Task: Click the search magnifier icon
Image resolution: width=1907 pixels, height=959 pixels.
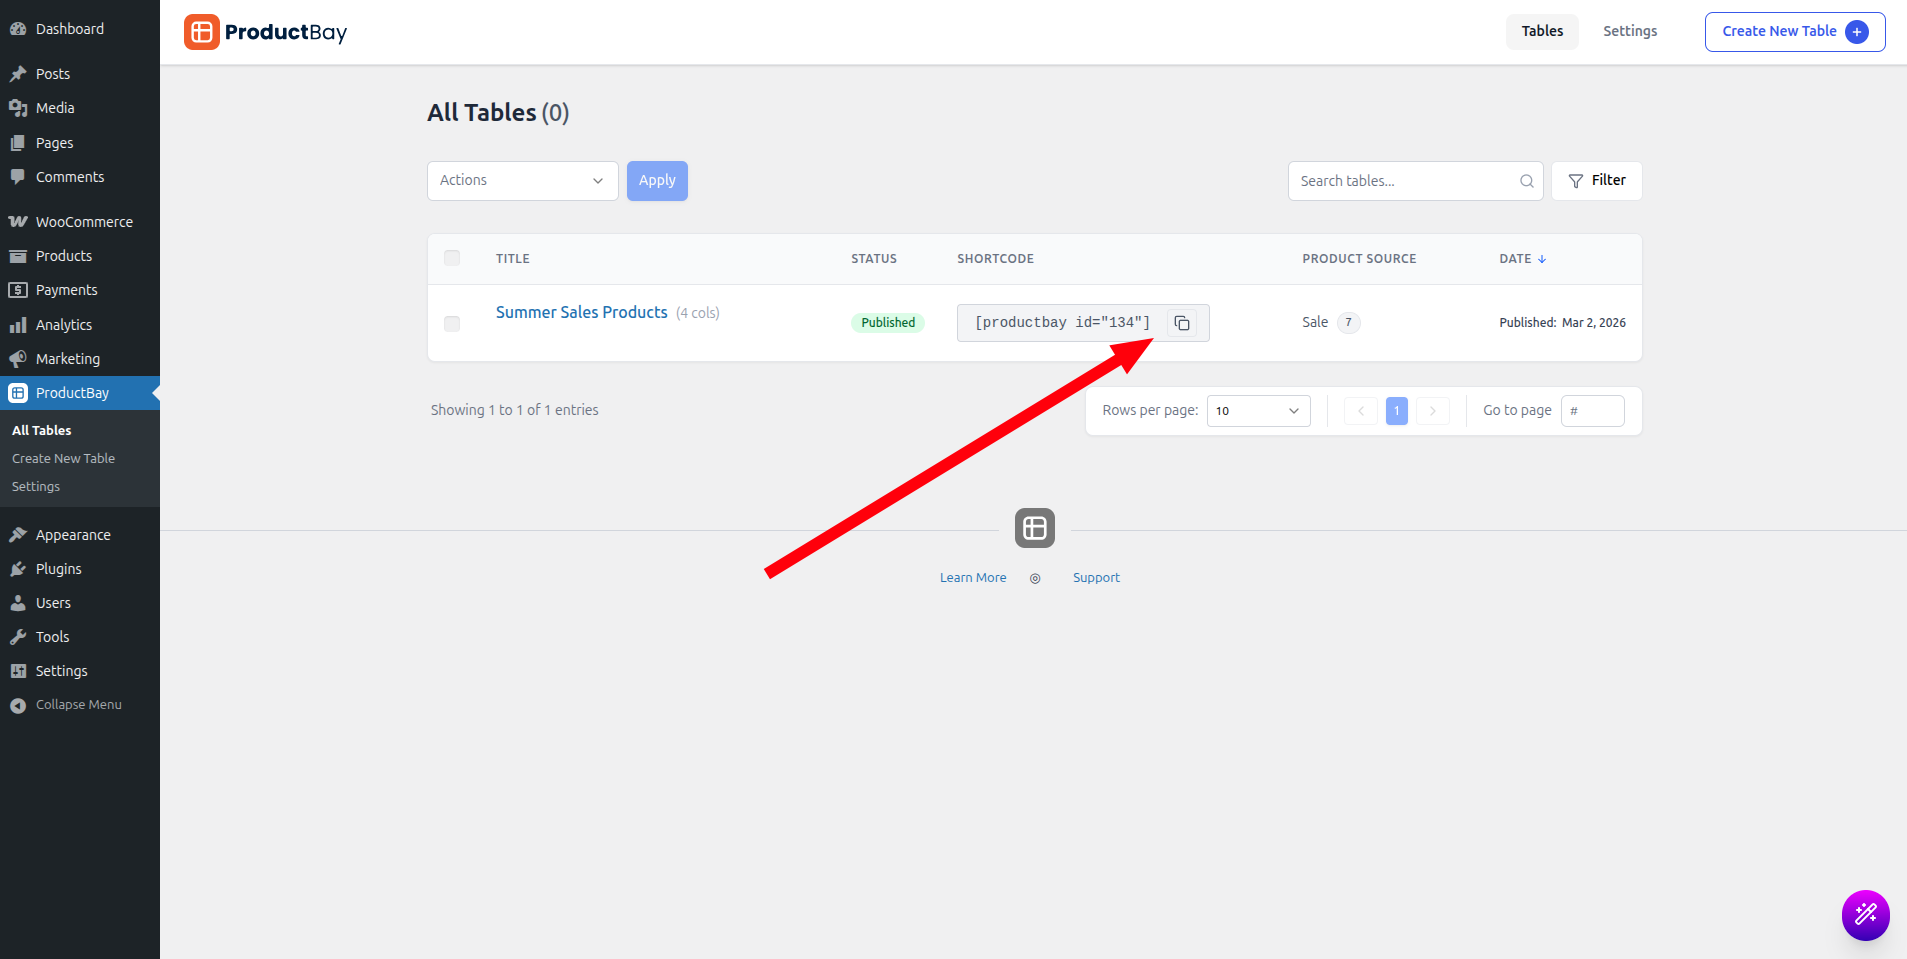Action: [x=1526, y=181]
